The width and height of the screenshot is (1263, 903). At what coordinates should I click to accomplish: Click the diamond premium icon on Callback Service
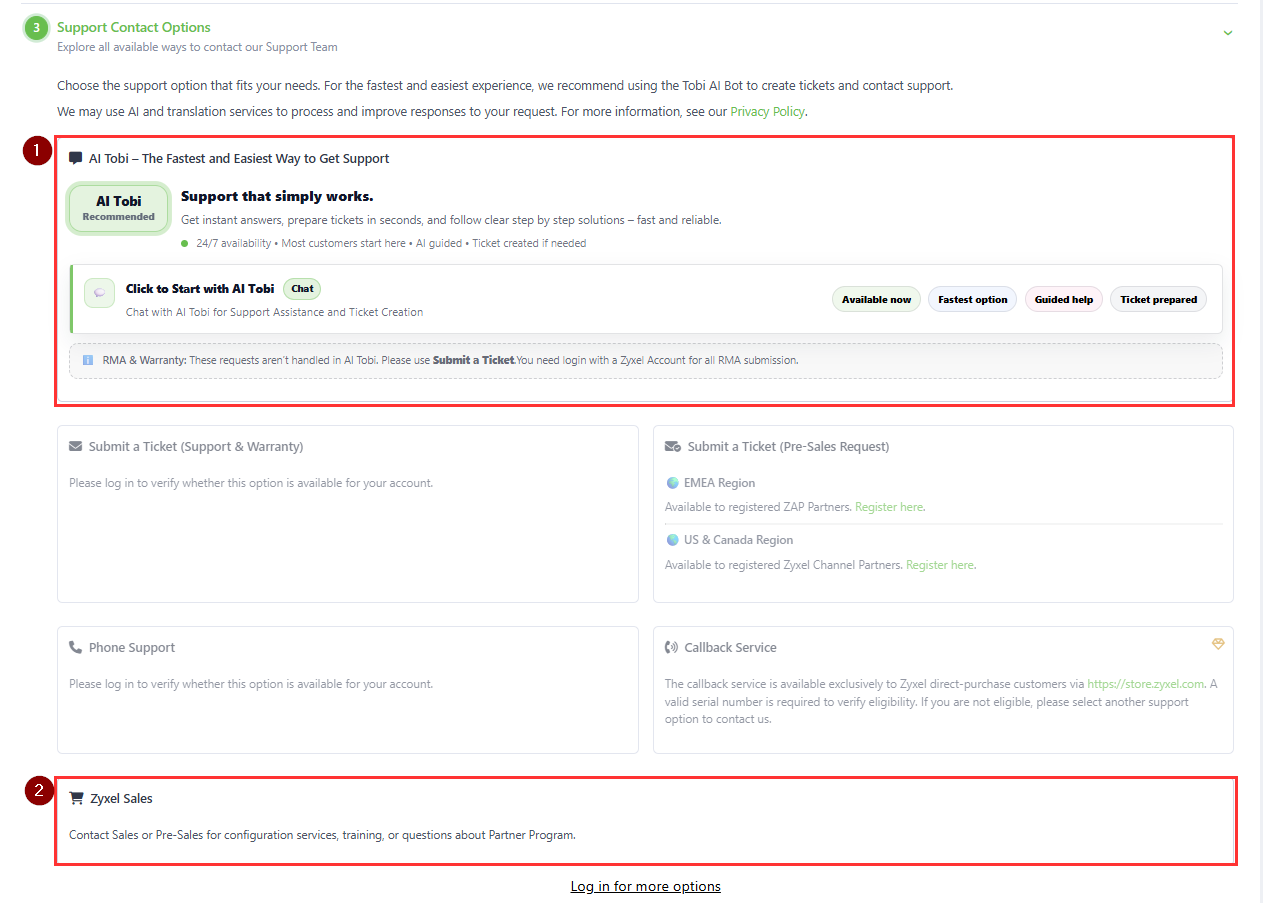[x=1217, y=644]
